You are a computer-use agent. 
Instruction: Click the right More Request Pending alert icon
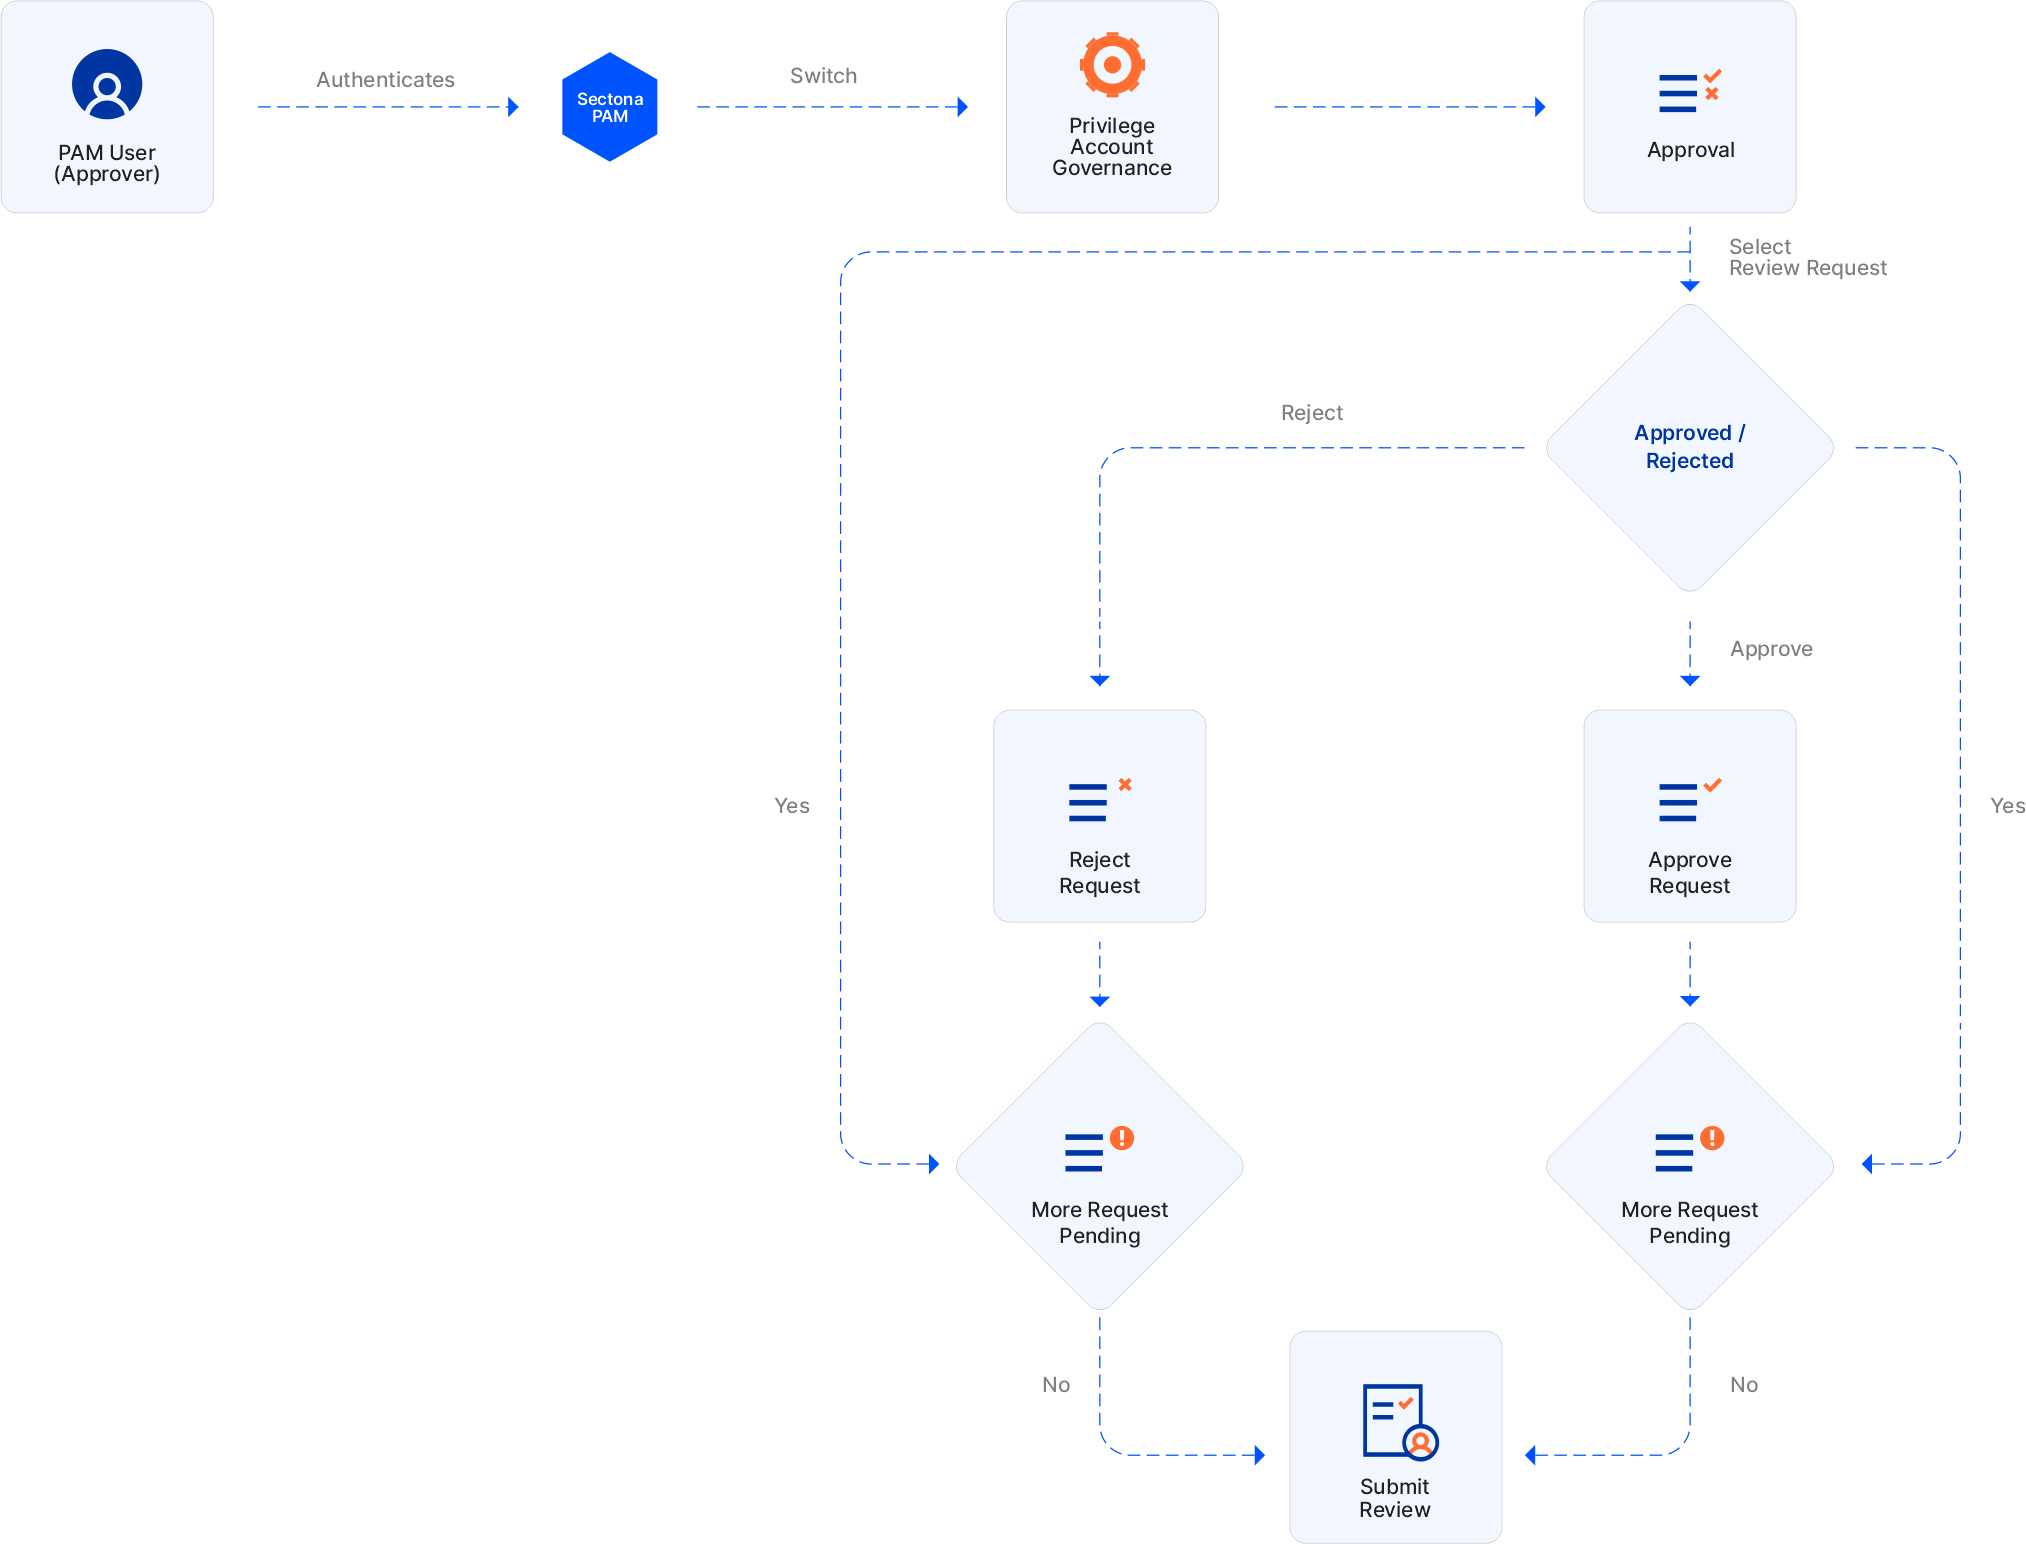[1689, 1150]
